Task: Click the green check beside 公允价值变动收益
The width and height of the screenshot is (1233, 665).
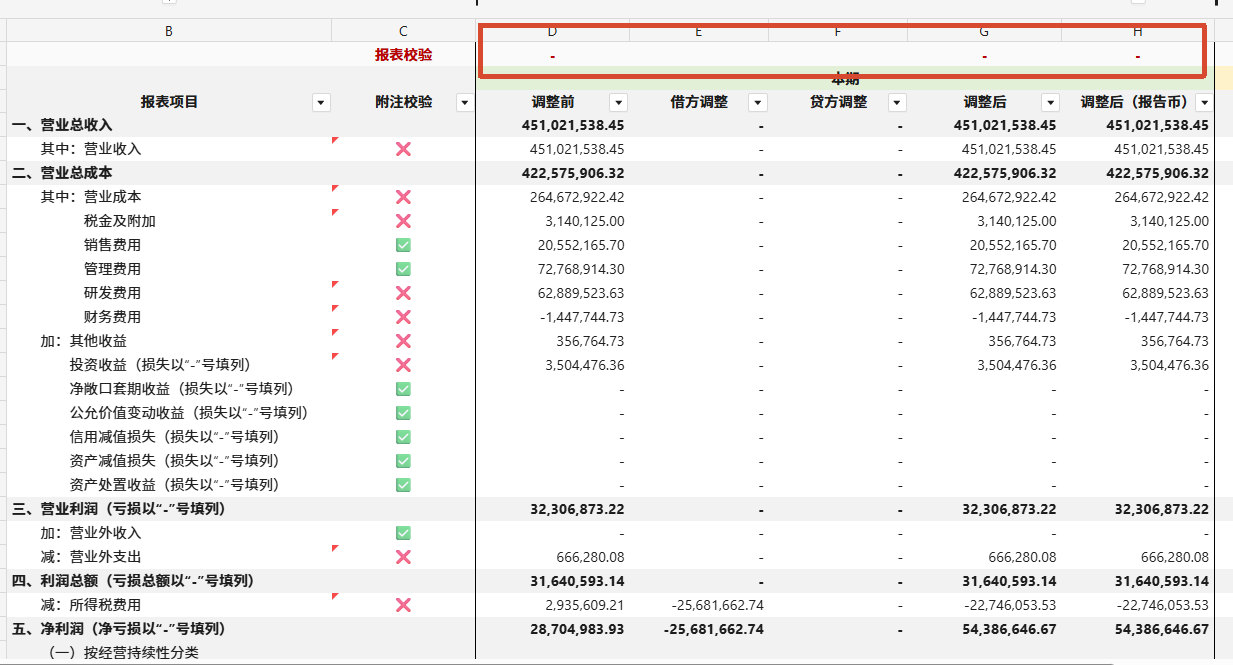Action: 403,413
